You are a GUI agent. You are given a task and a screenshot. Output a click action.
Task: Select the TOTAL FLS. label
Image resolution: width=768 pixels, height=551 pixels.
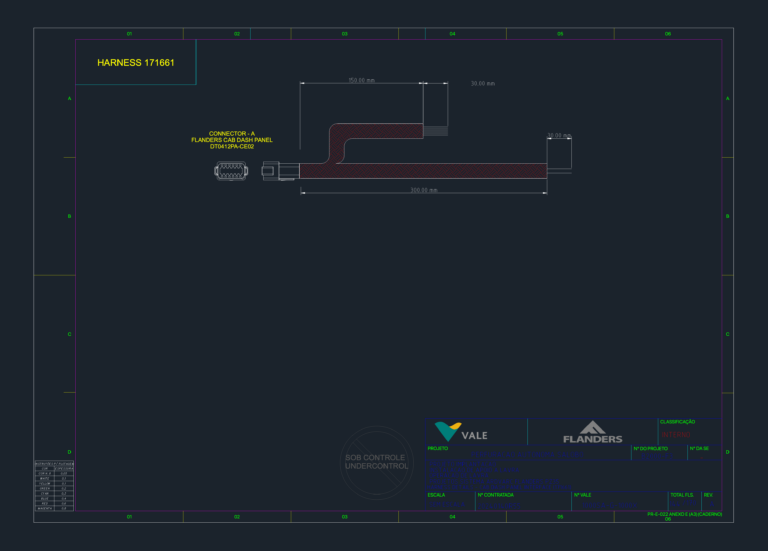tap(682, 495)
